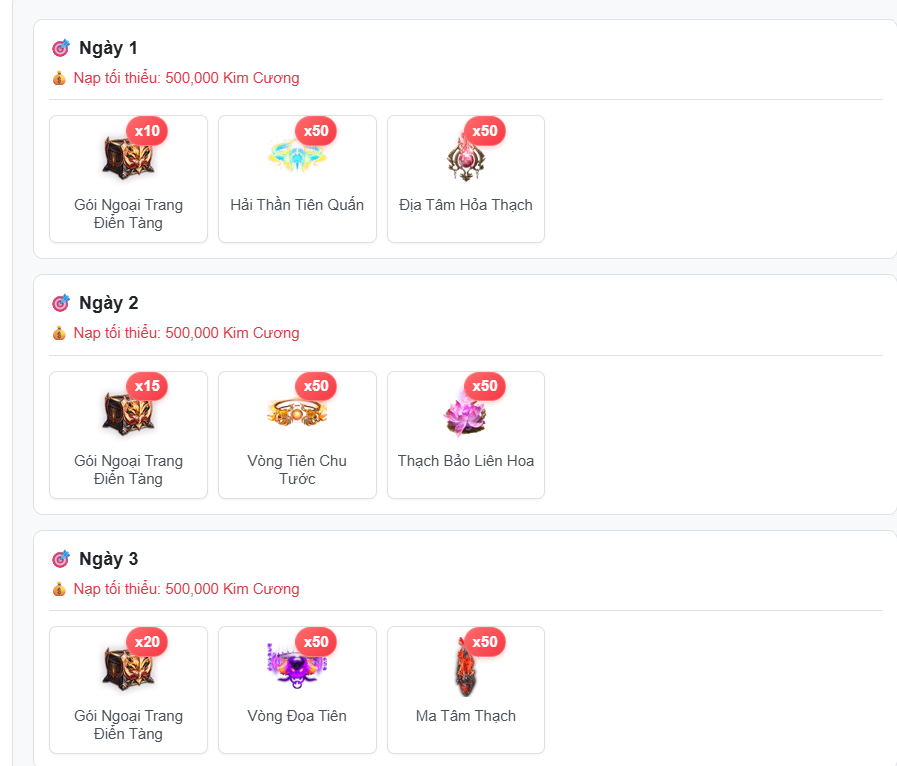Click the Day 1 treasure chest icon
The image size is (897, 766).
(x=128, y=157)
